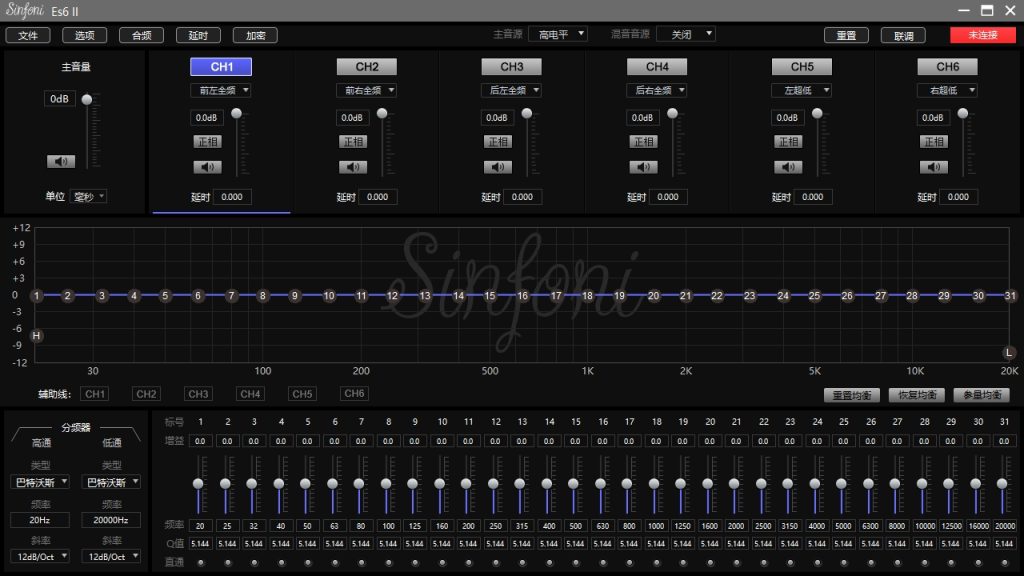The height and width of the screenshot is (576, 1024).
Task: Toggle CH4 正相 phase button
Action: point(644,142)
